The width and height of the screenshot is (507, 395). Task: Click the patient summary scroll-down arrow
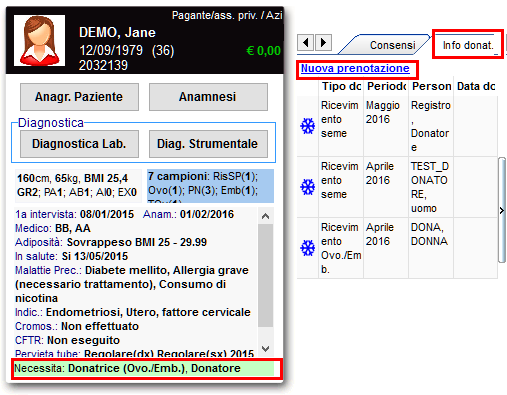click(265, 349)
